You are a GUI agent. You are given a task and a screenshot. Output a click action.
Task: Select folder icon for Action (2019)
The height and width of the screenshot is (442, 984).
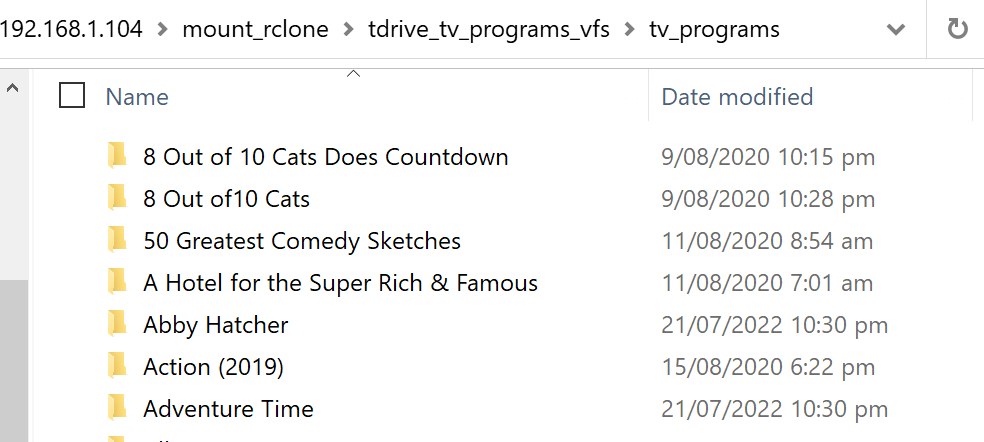click(x=117, y=366)
